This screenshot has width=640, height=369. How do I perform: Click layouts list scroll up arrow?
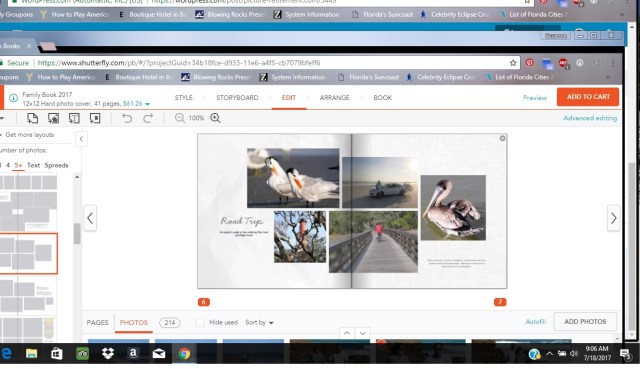[77, 177]
